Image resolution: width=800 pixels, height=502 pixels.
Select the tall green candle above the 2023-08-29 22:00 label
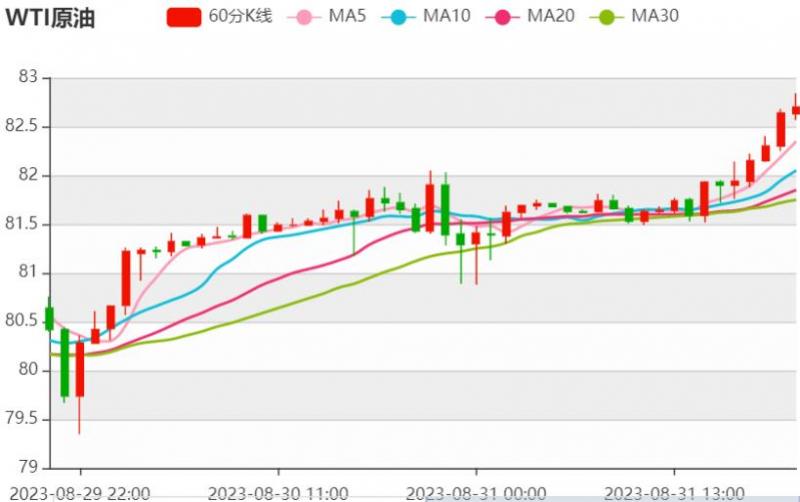pos(65,363)
